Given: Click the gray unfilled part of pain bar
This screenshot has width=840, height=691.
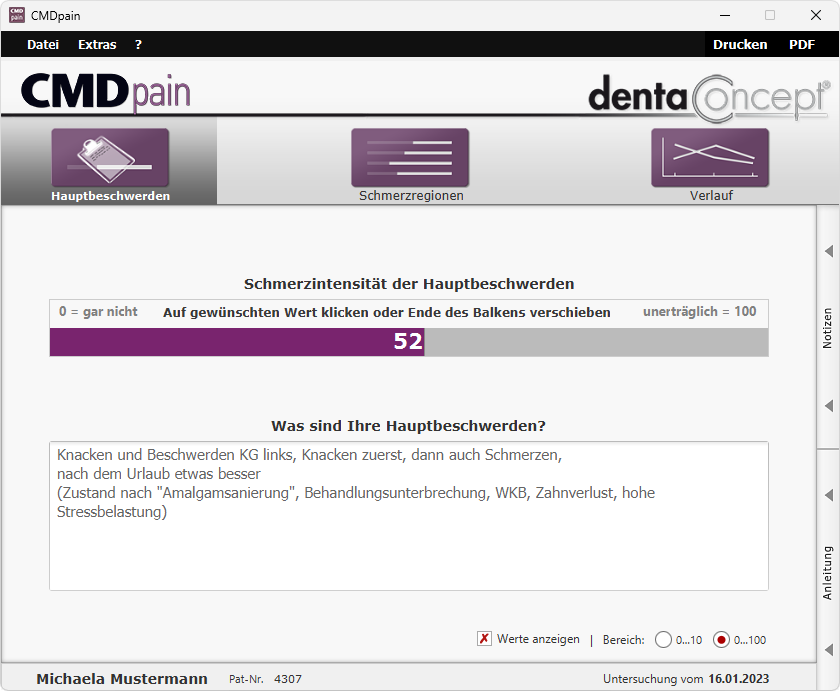Looking at the screenshot, I should (x=596, y=342).
